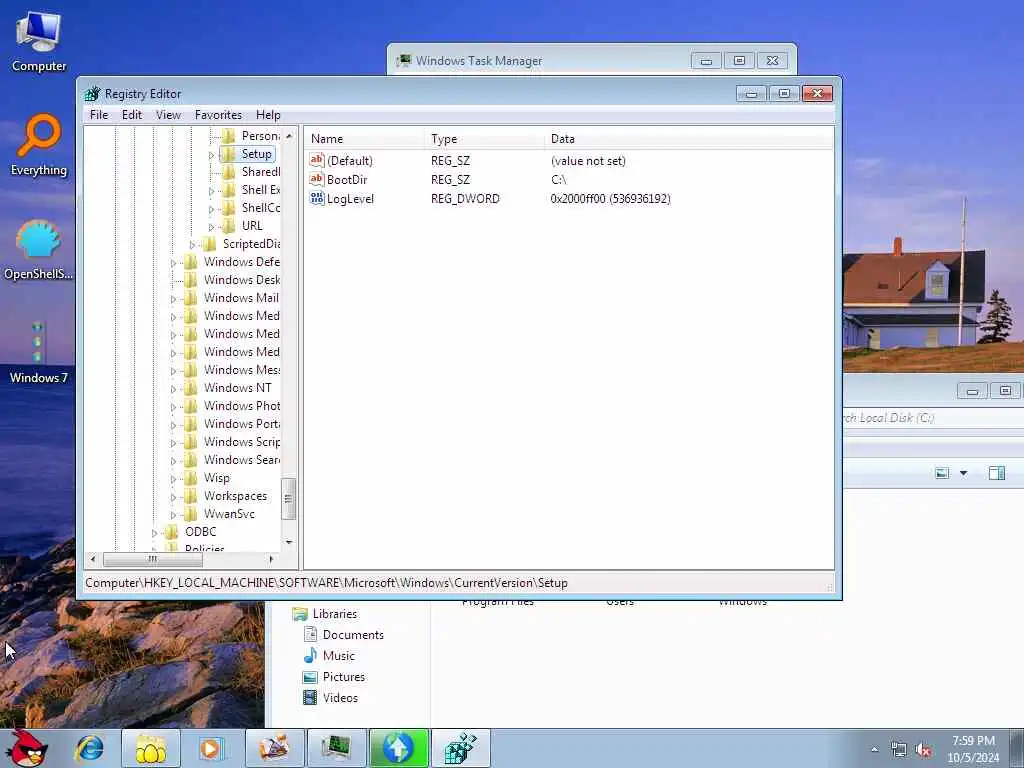This screenshot has width=1024, height=768.
Task: Open the Favorites menu
Action: pos(218,115)
